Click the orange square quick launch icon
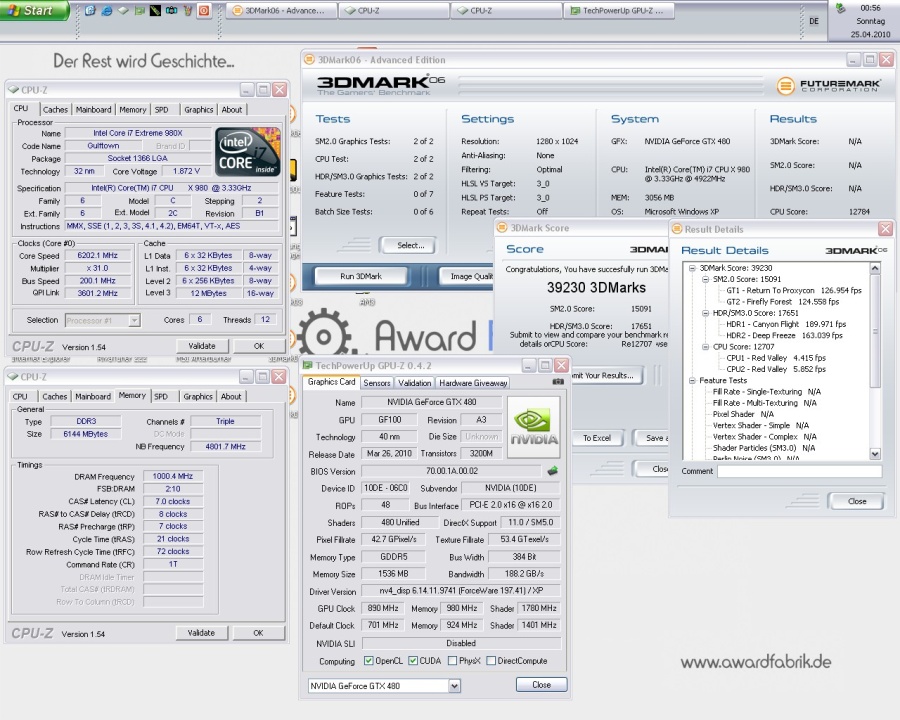 pyautogui.click(x=204, y=10)
